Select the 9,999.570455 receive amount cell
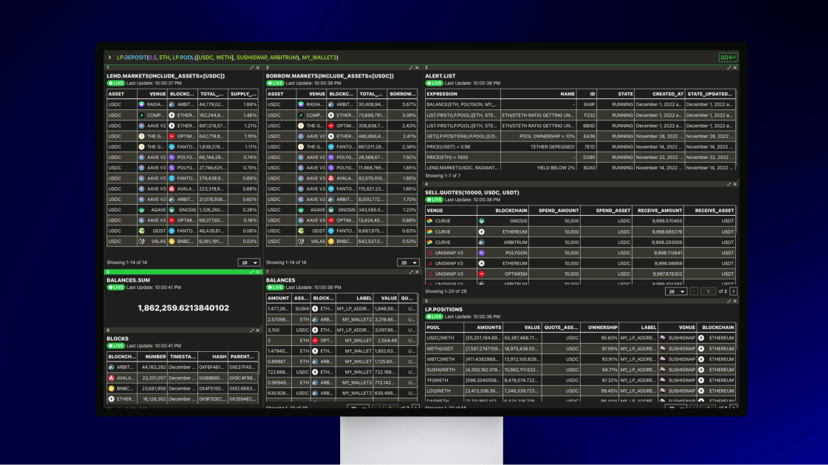This screenshot has height=465, width=828. click(x=658, y=221)
